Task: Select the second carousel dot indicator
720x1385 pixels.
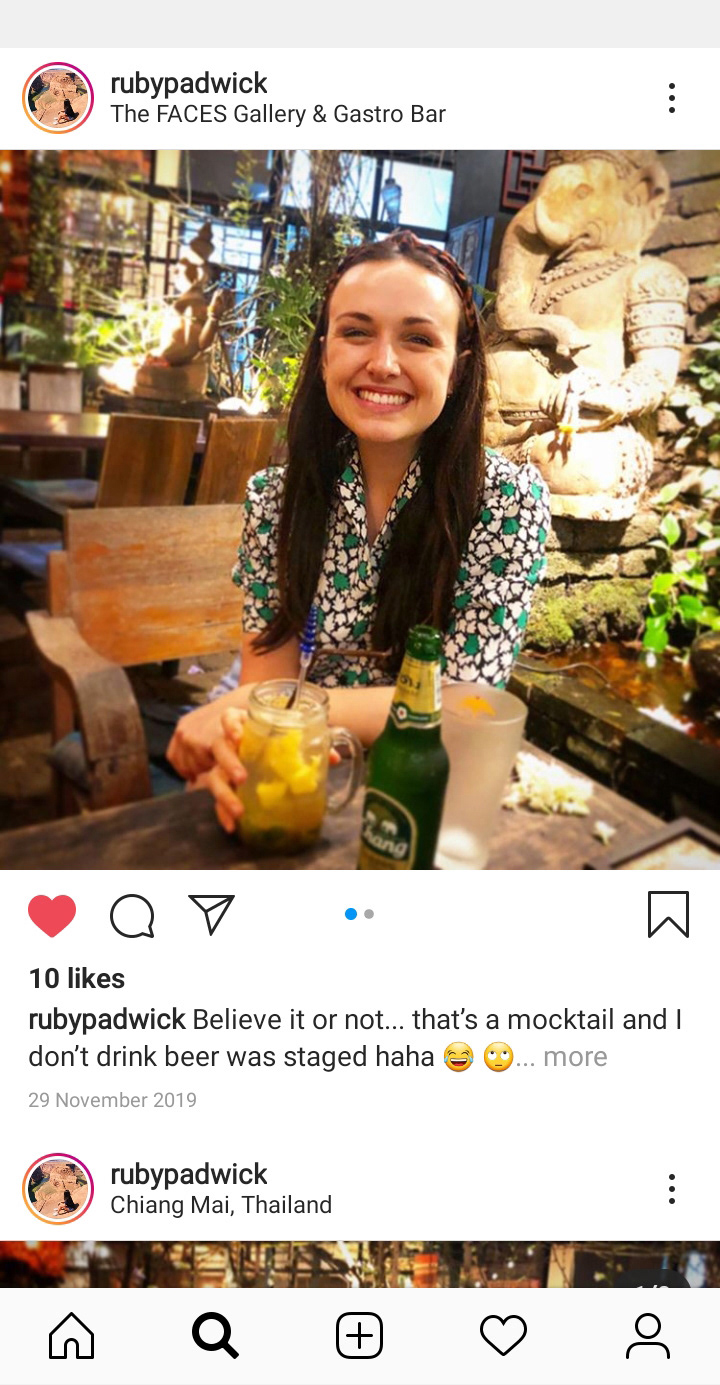Action: pyautogui.click(x=369, y=914)
